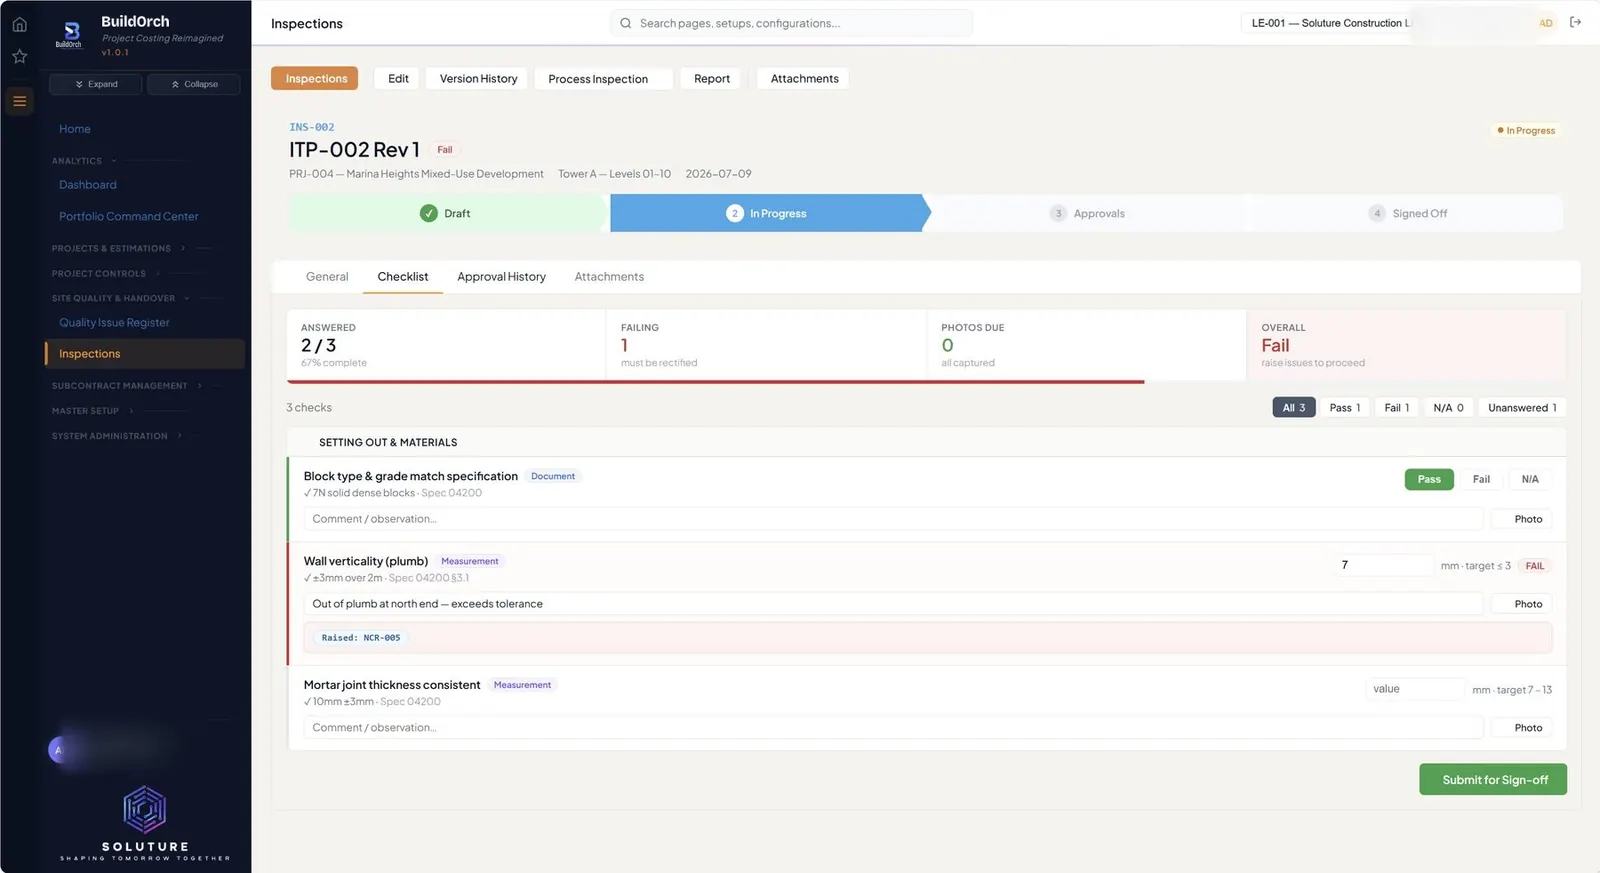The width and height of the screenshot is (1600, 873).
Task: Mark Block type check as Fail
Action: pyautogui.click(x=1481, y=479)
